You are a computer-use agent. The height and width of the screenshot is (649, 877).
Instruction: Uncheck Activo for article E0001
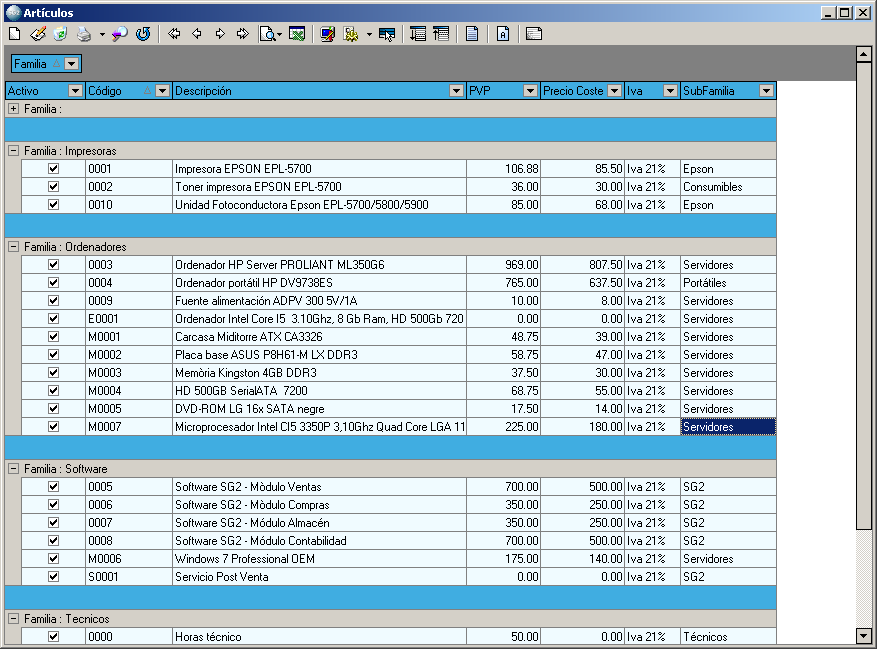pos(53,318)
